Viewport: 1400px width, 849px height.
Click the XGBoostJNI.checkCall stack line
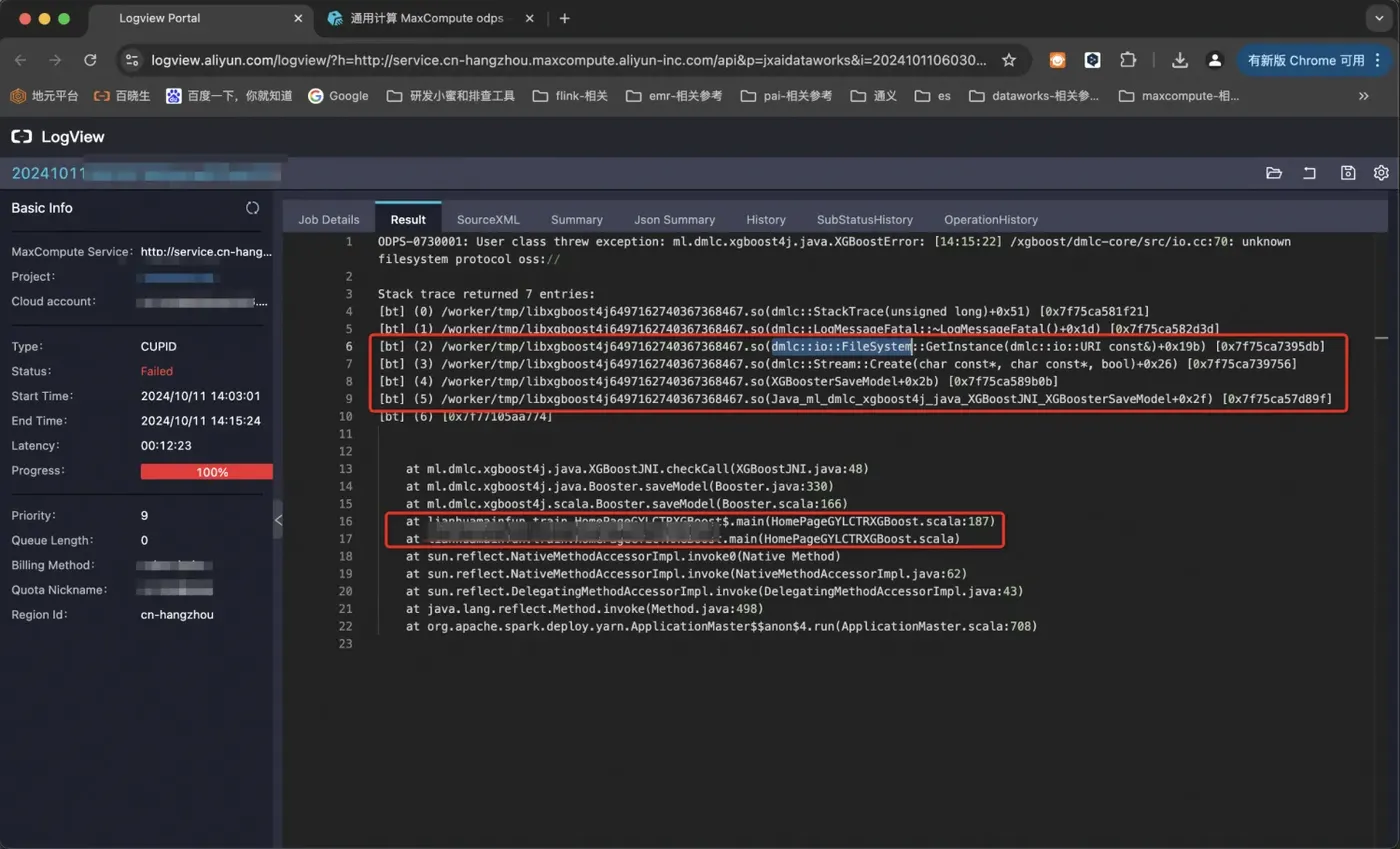tap(637, 468)
